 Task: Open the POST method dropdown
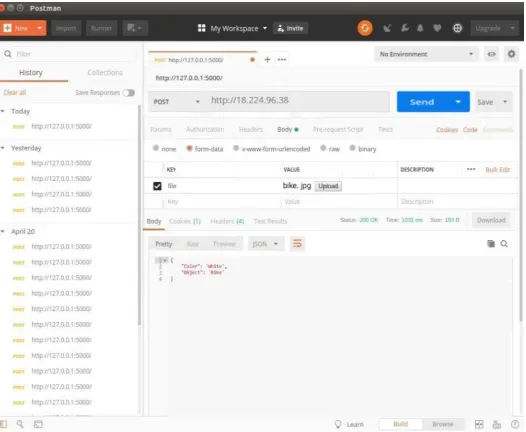point(176,101)
